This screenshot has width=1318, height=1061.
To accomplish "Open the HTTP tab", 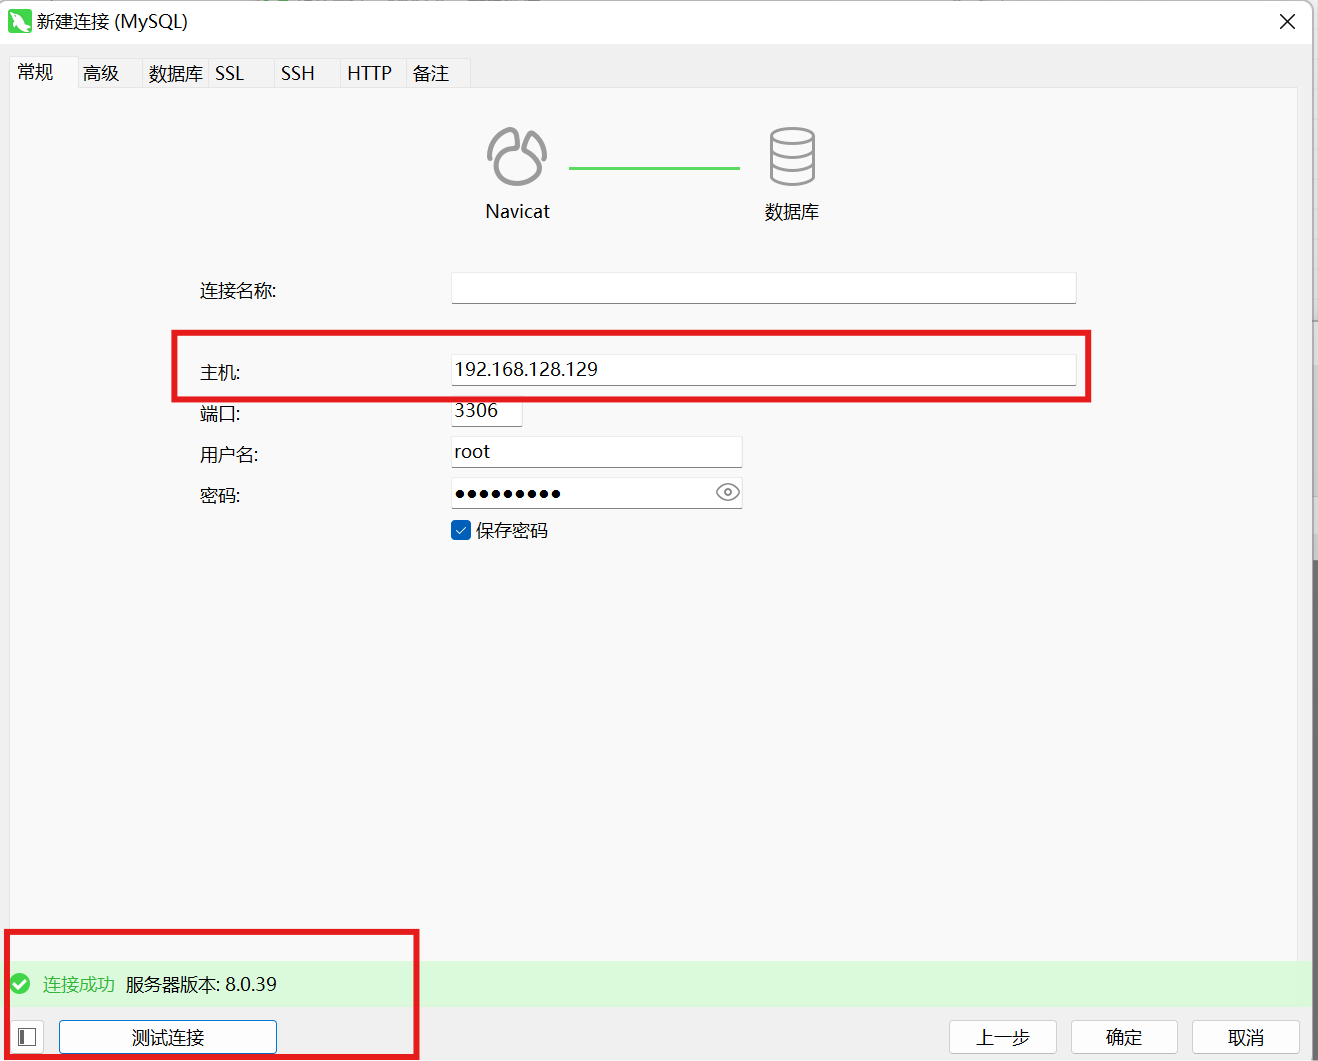I will coord(369,73).
